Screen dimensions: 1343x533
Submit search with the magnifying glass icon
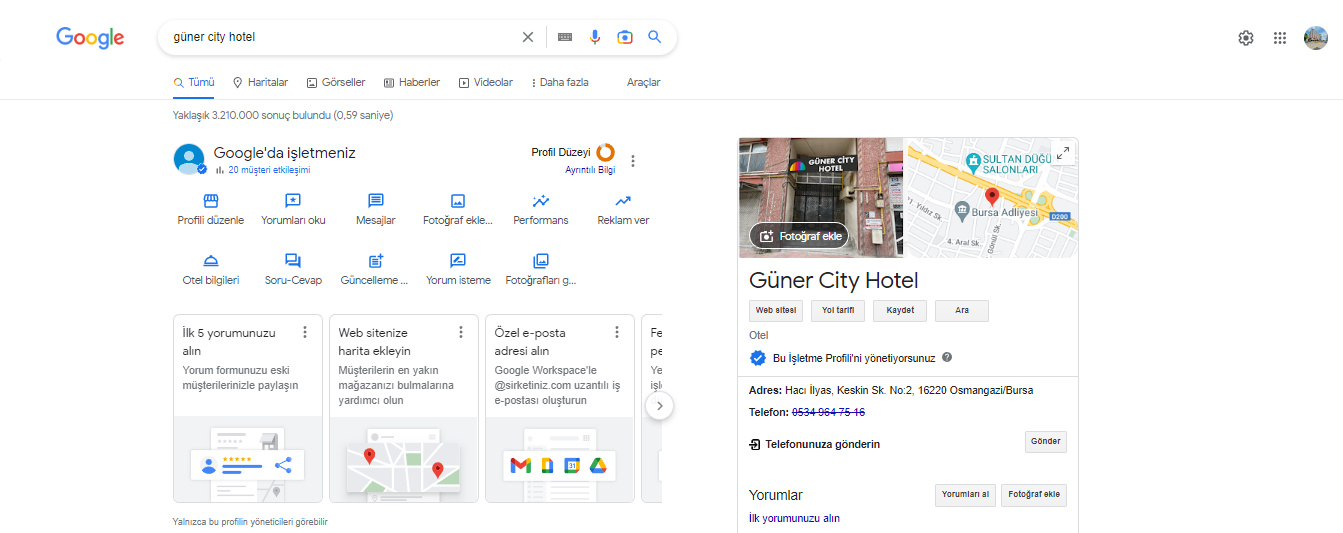(x=655, y=37)
